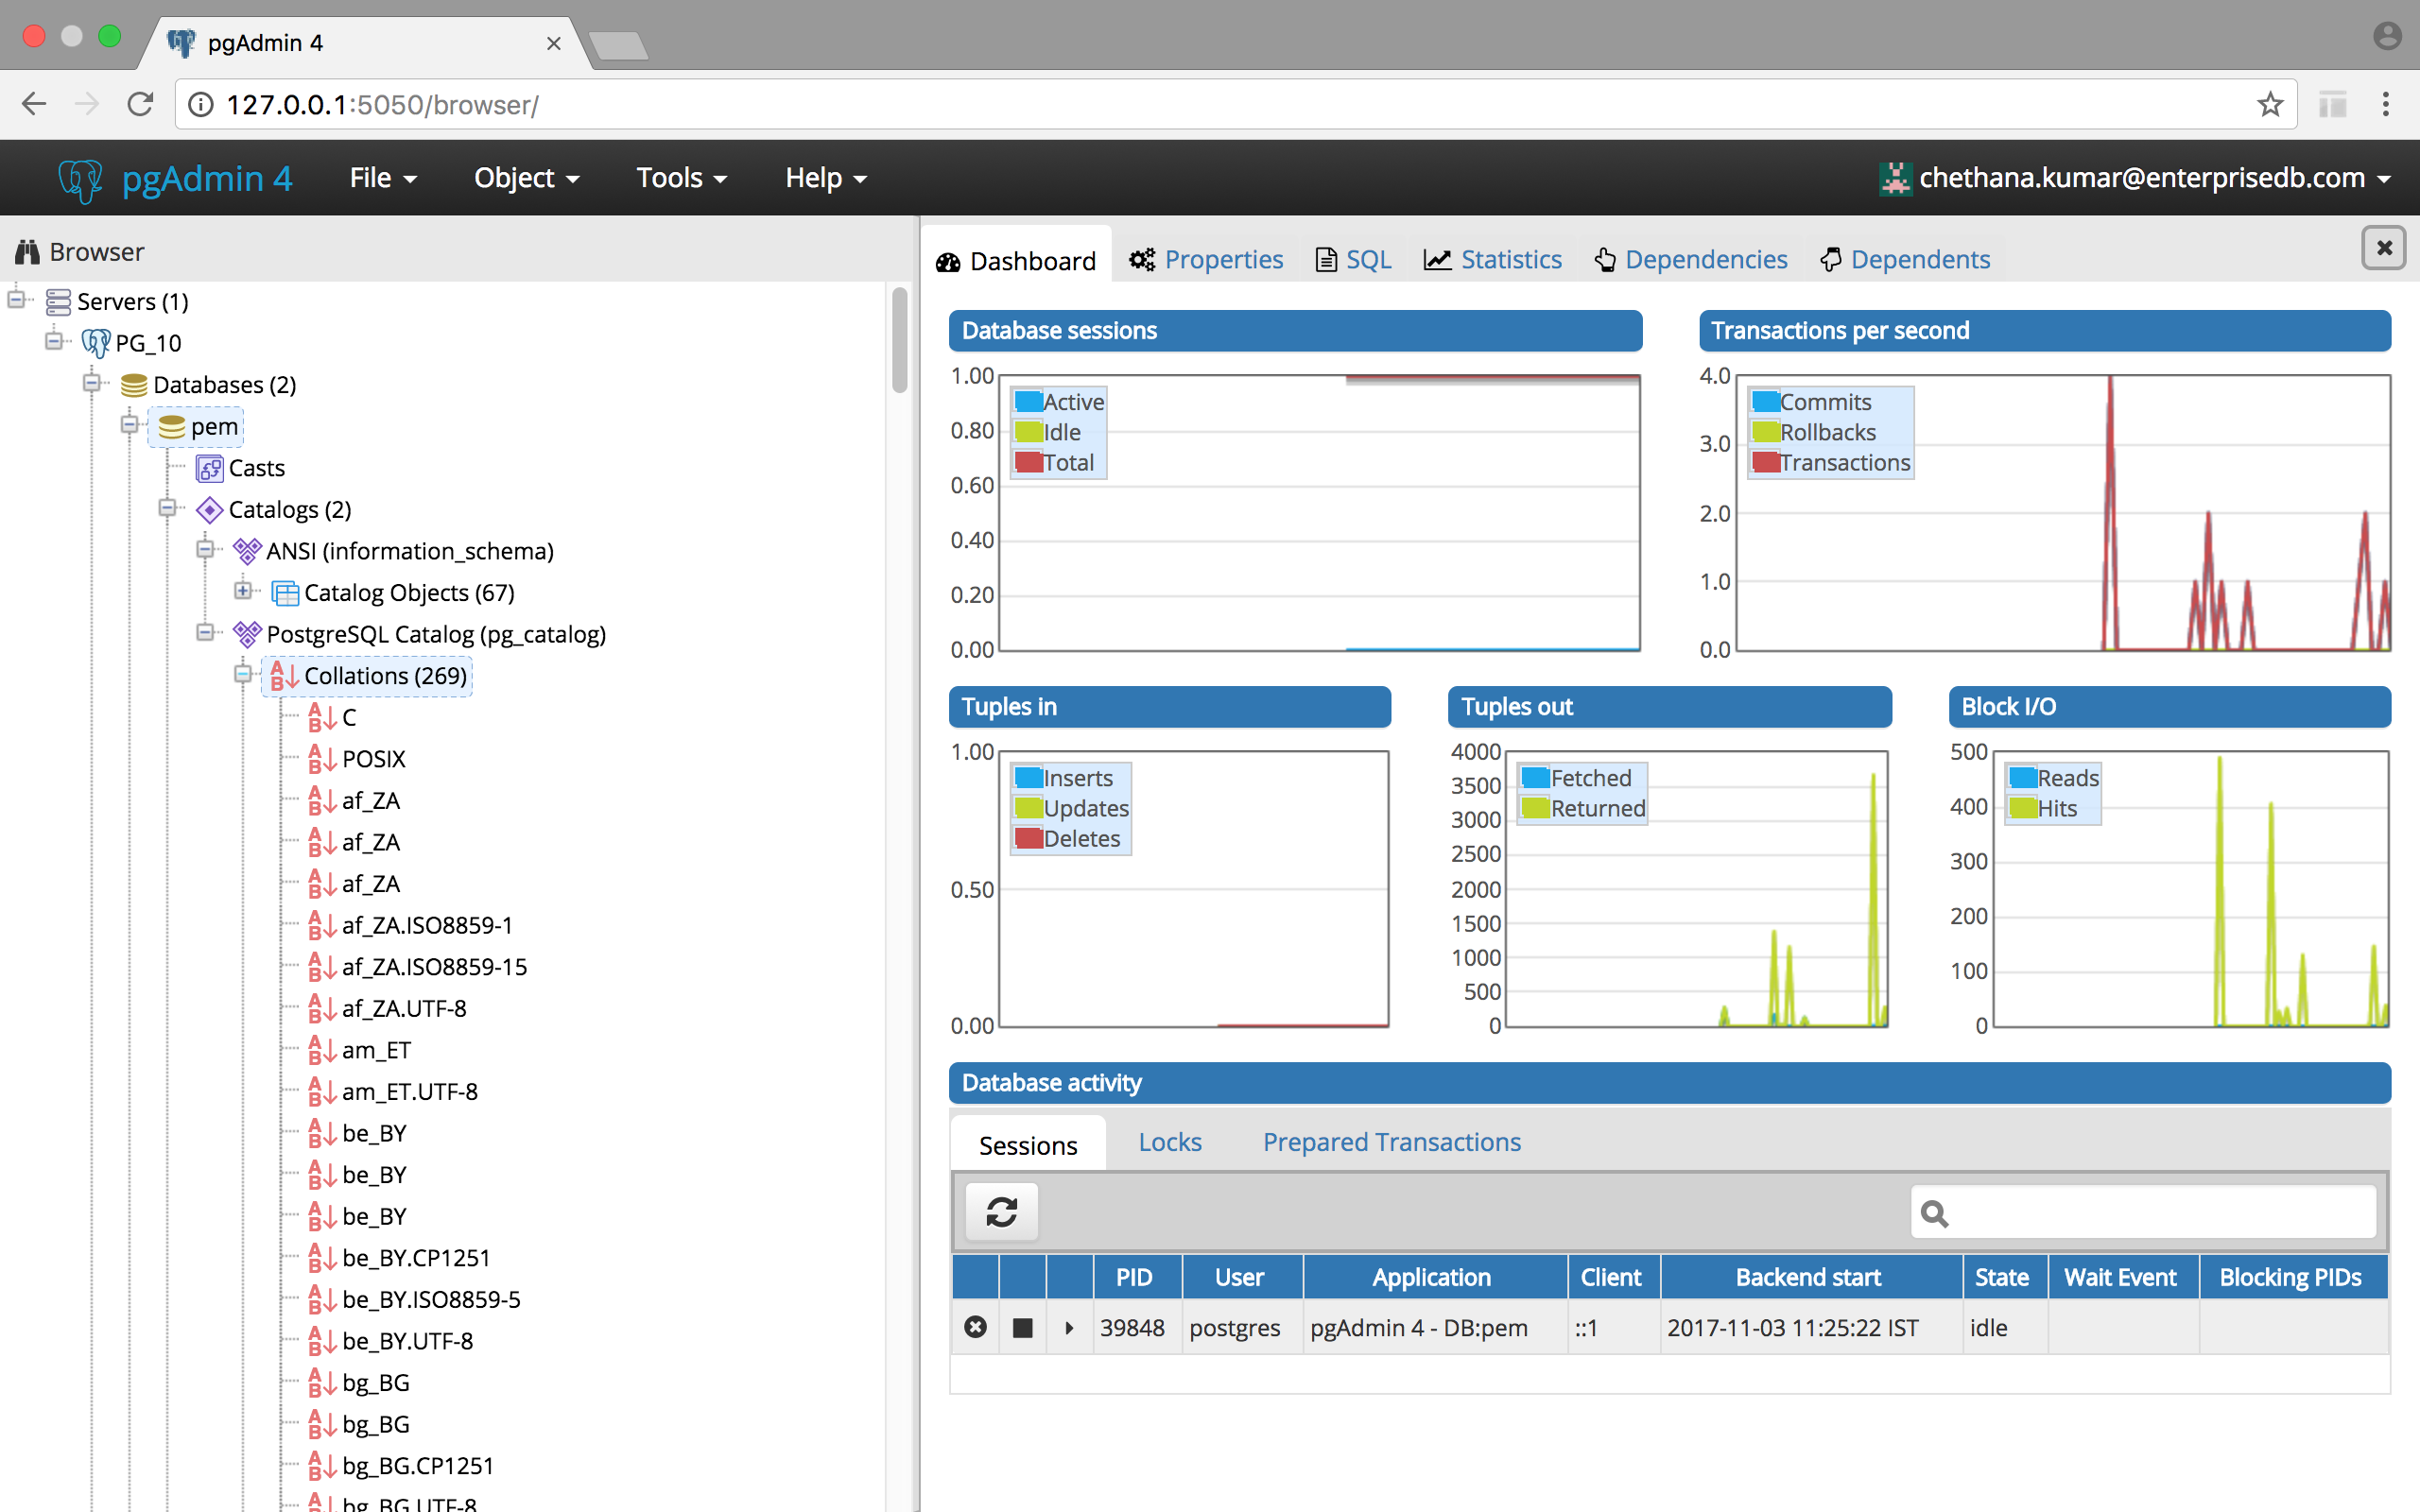Select the POSIX collation in tree
The image size is (2420, 1512).
pos(373,759)
